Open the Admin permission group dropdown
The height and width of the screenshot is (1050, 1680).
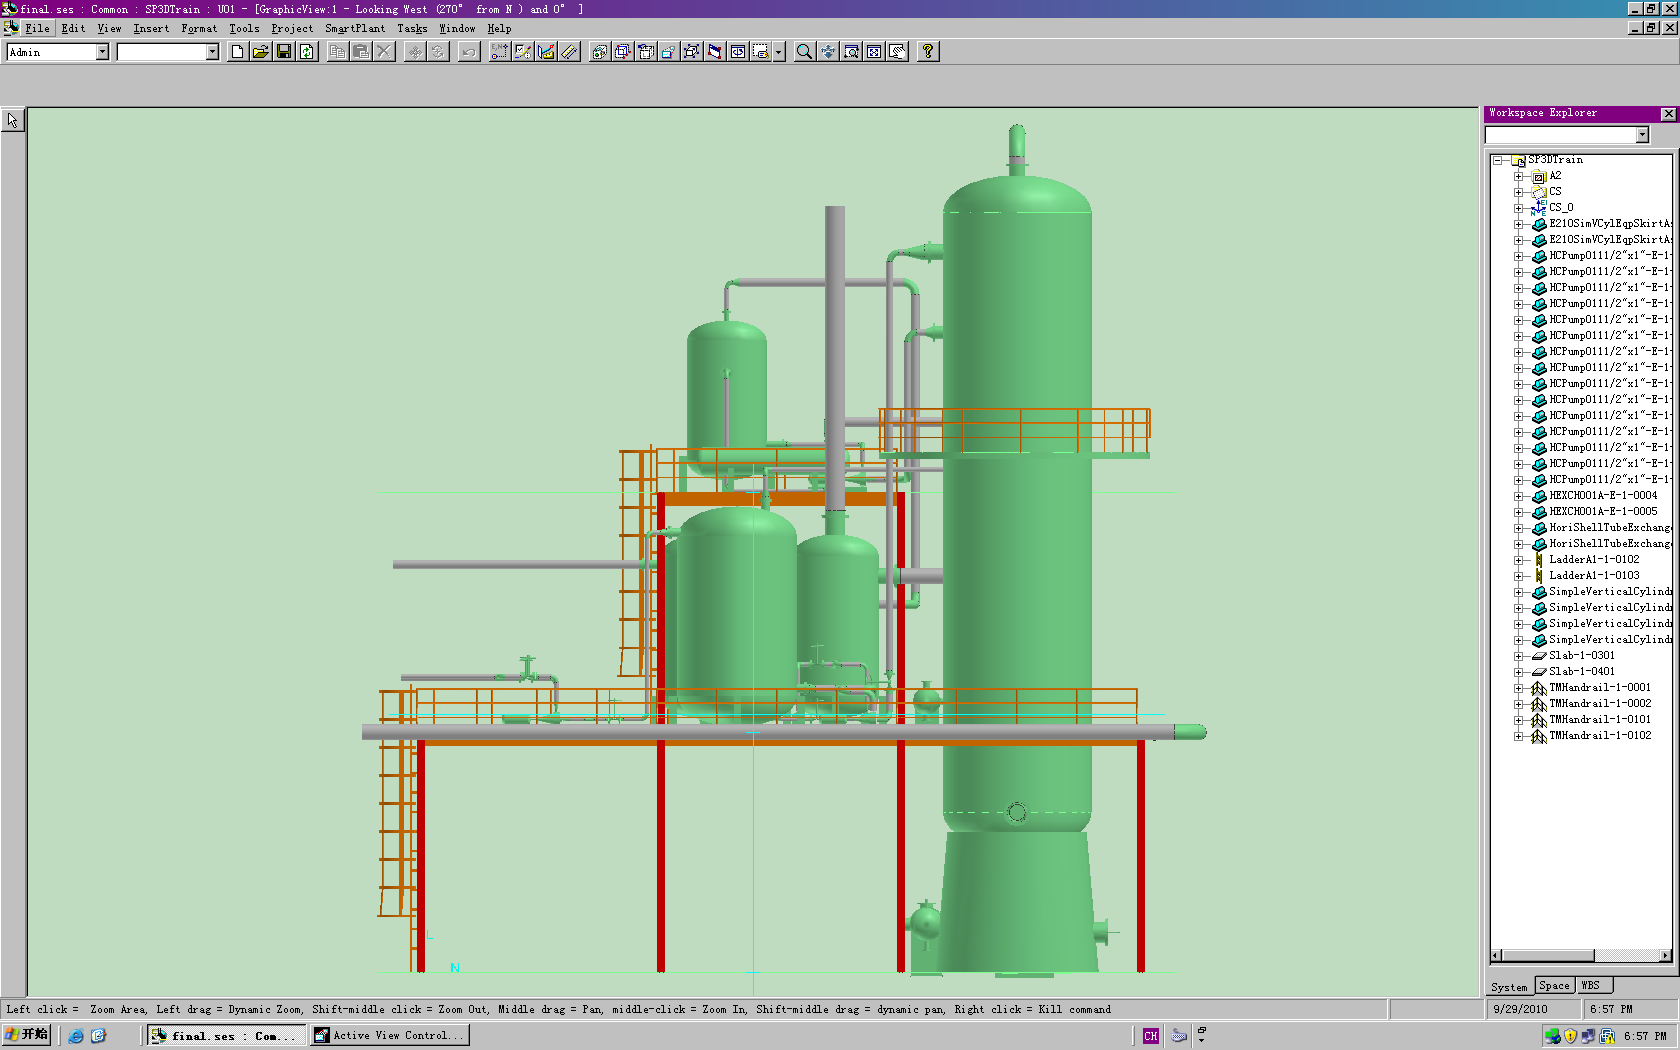102,52
